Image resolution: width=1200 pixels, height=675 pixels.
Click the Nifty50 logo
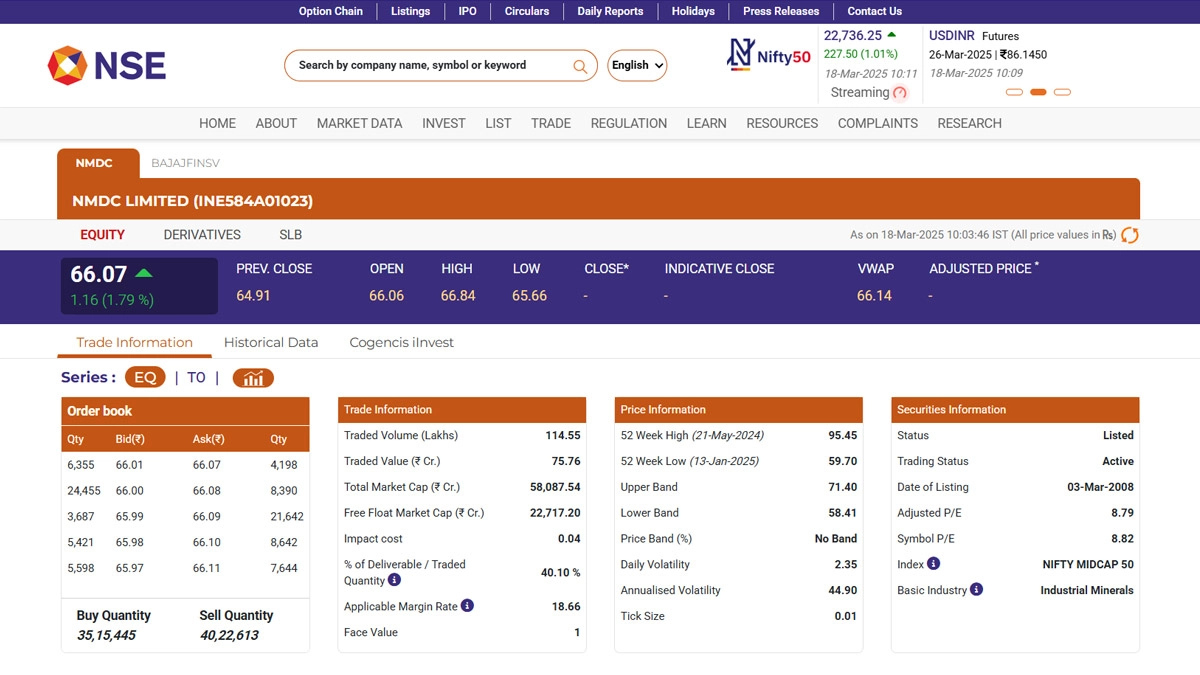coord(768,55)
